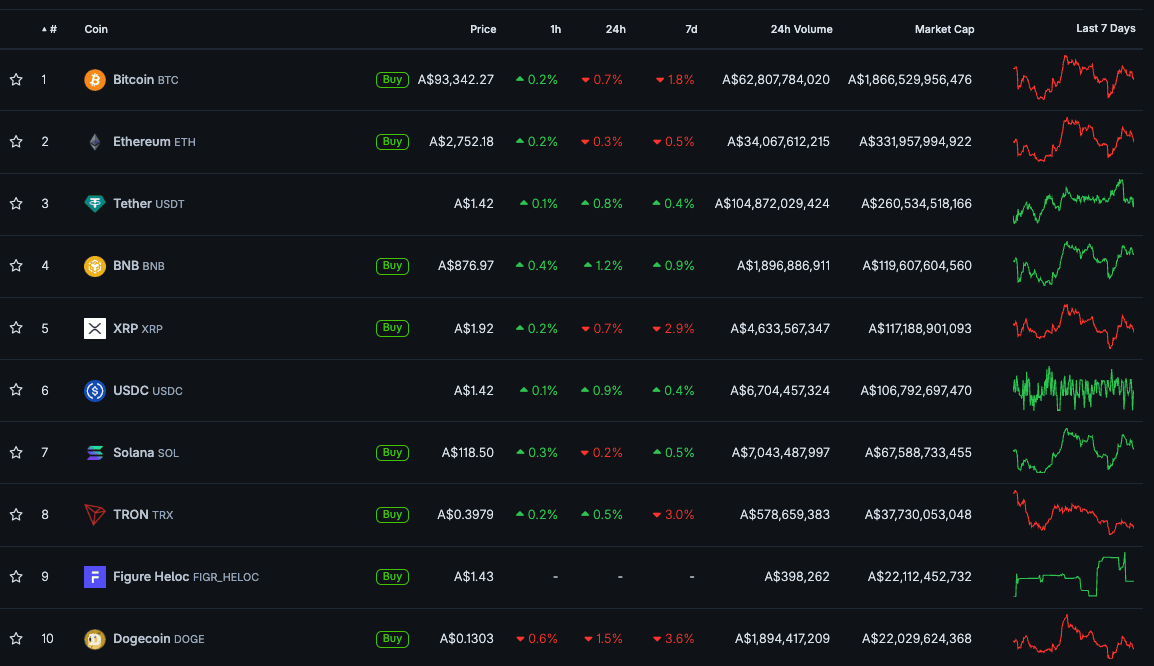Image resolution: width=1154 pixels, height=666 pixels.
Task: Click the TRON logo icon
Action: [95, 515]
